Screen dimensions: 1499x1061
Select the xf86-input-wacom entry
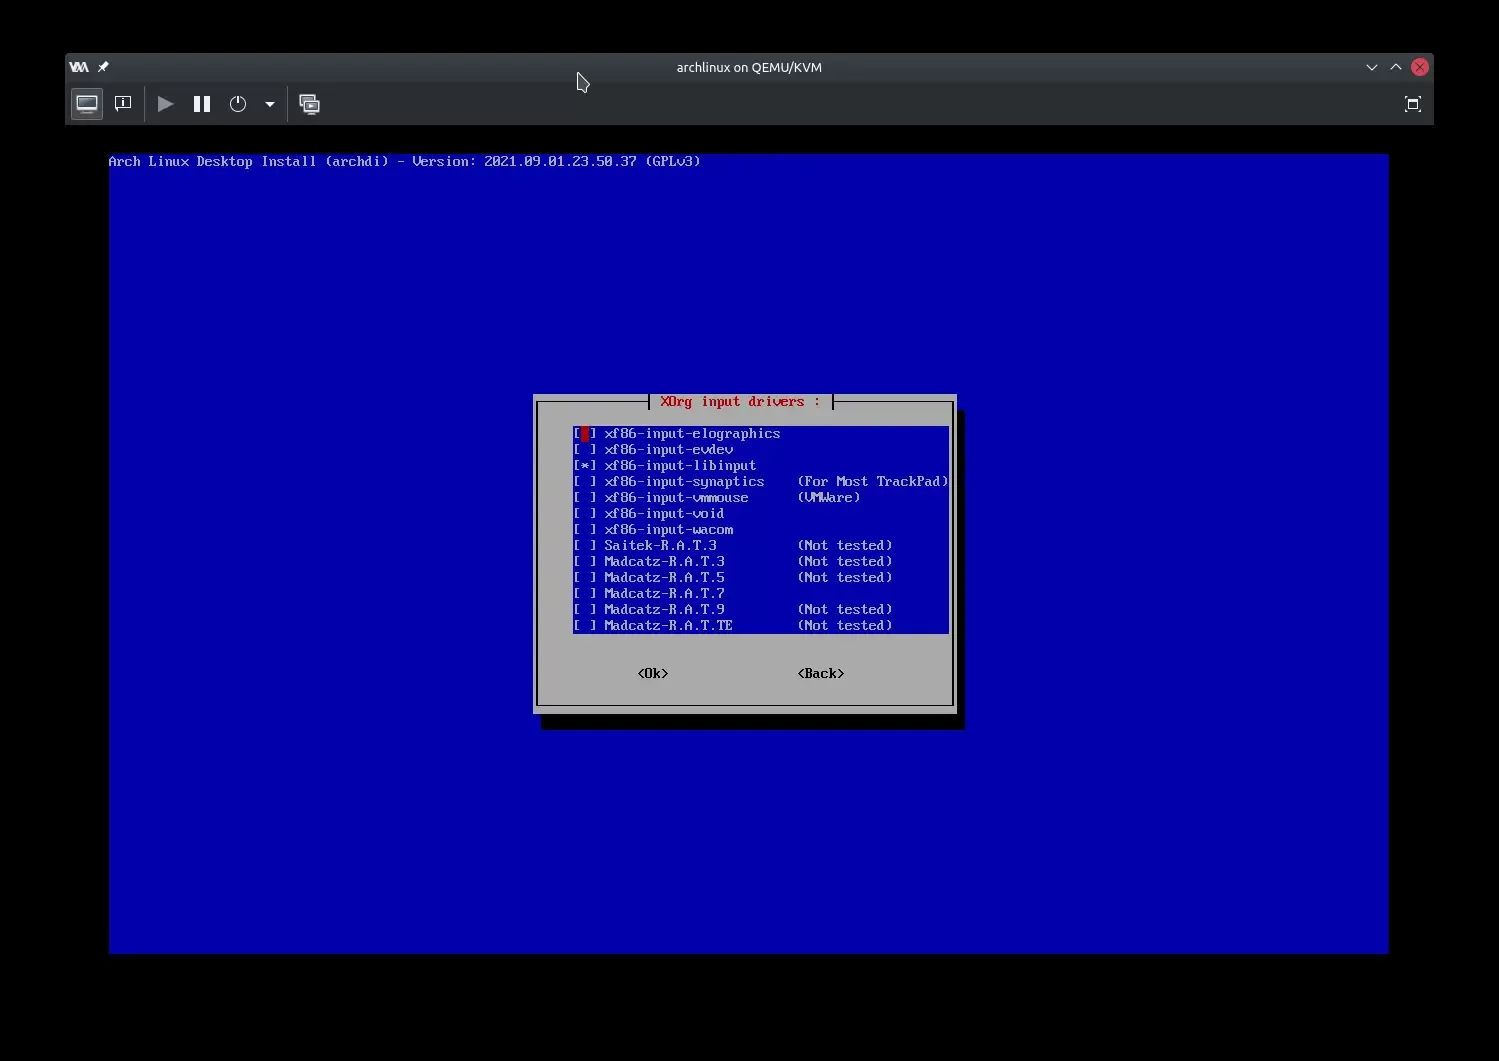click(668, 530)
